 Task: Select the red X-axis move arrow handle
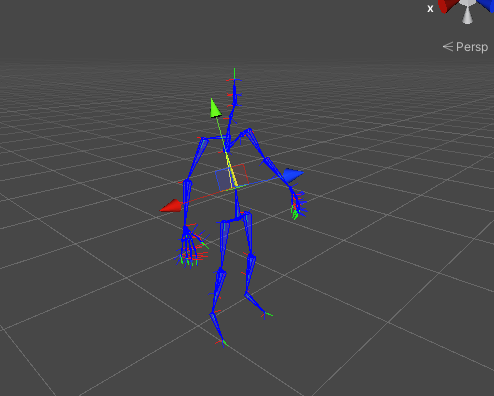coord(171,206)
